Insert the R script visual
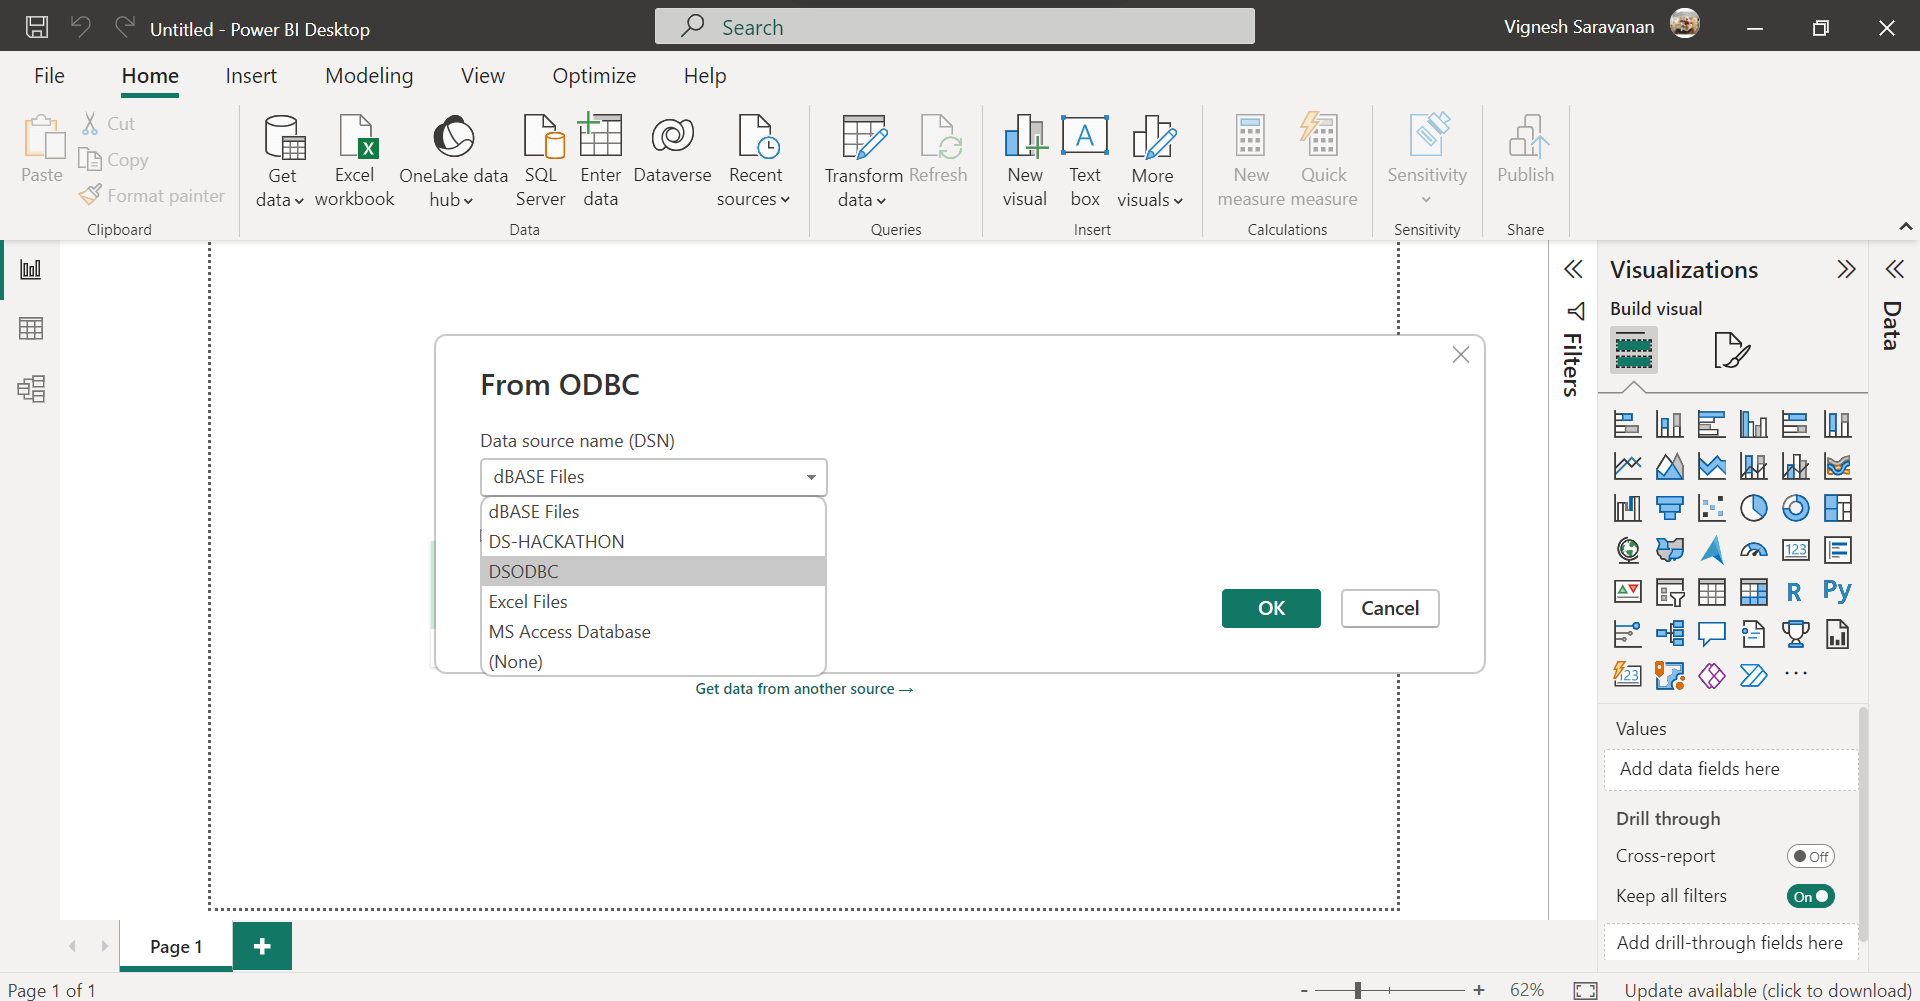 1796,591
